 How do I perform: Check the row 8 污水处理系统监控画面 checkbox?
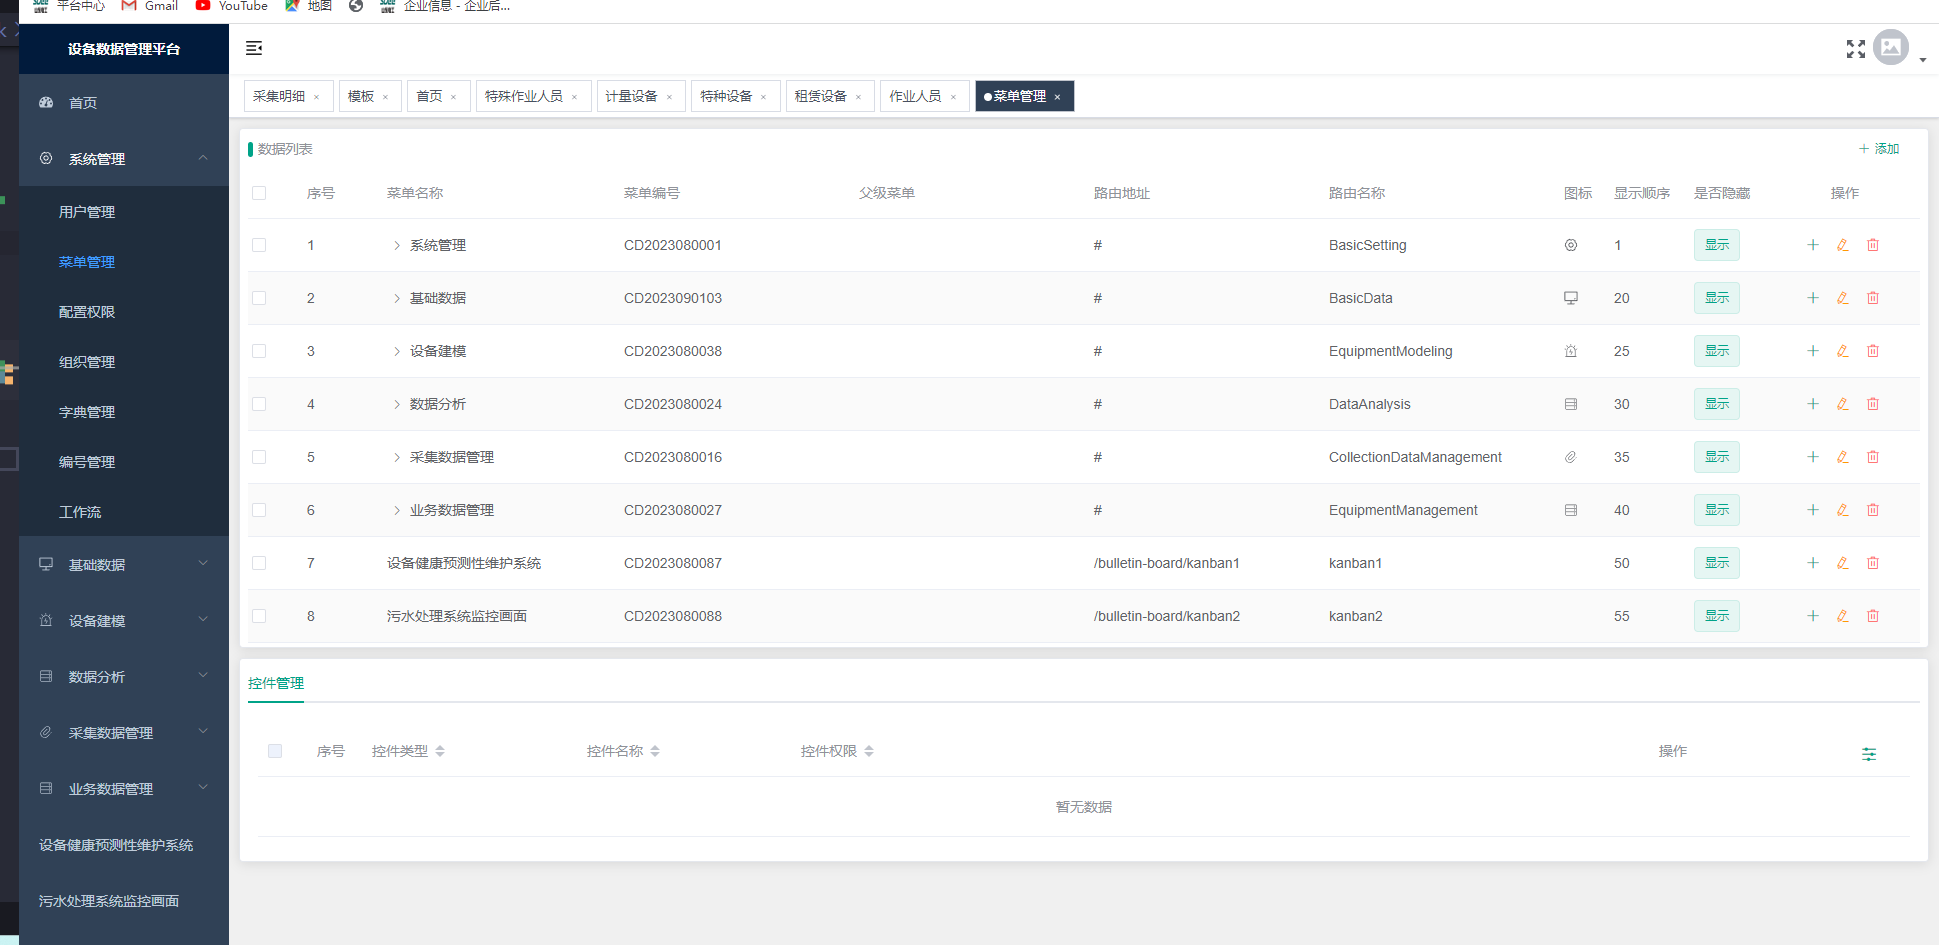[x=259, y=616]
